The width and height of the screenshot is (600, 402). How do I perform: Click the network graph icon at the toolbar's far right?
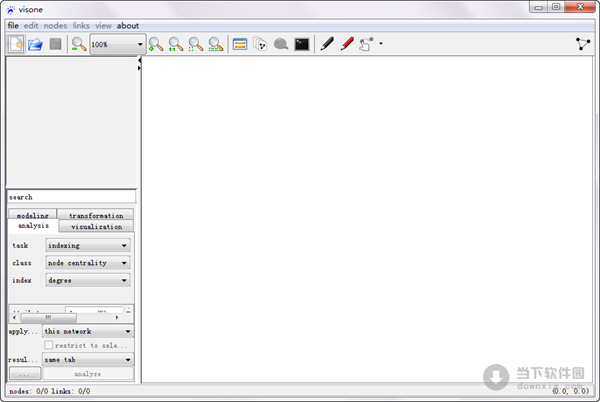click(583, 44)
